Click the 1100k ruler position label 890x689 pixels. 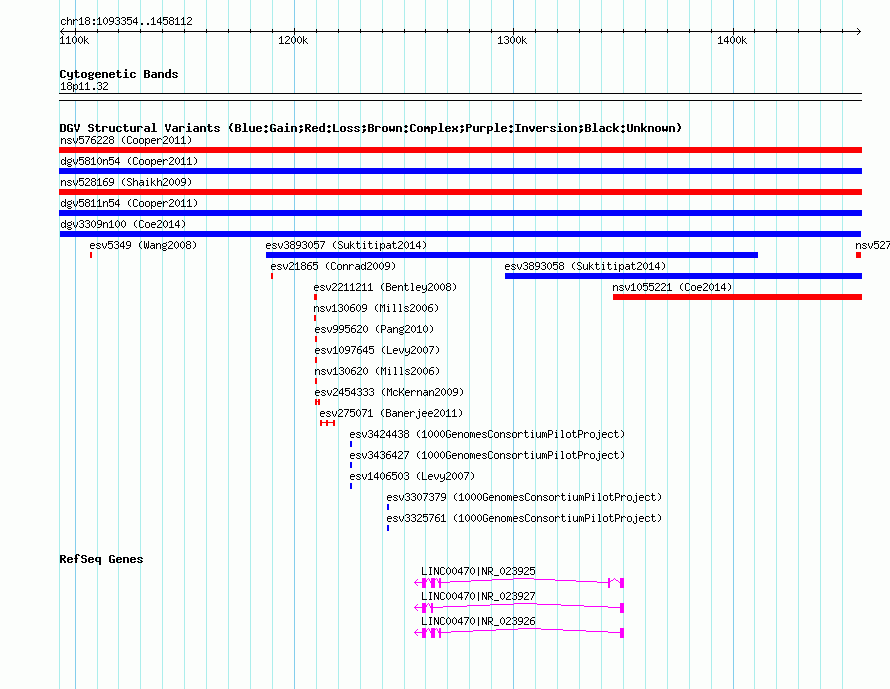(x=74, y=40)
